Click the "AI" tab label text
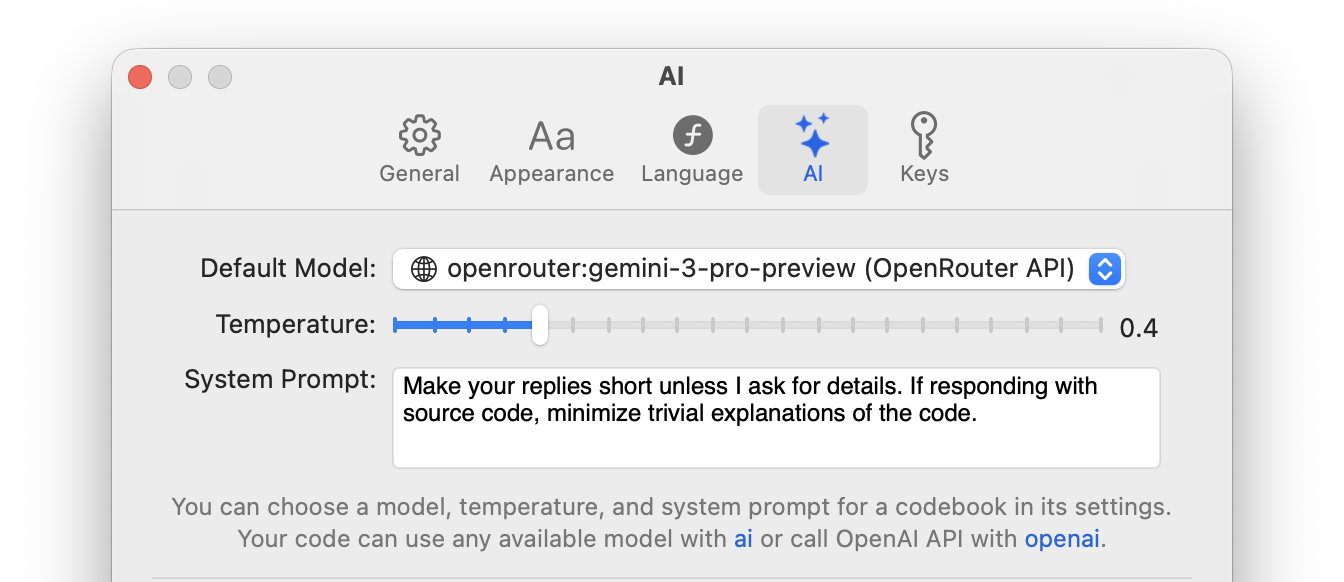Viewport: 1344px width, 582px height. click(813, 174)
